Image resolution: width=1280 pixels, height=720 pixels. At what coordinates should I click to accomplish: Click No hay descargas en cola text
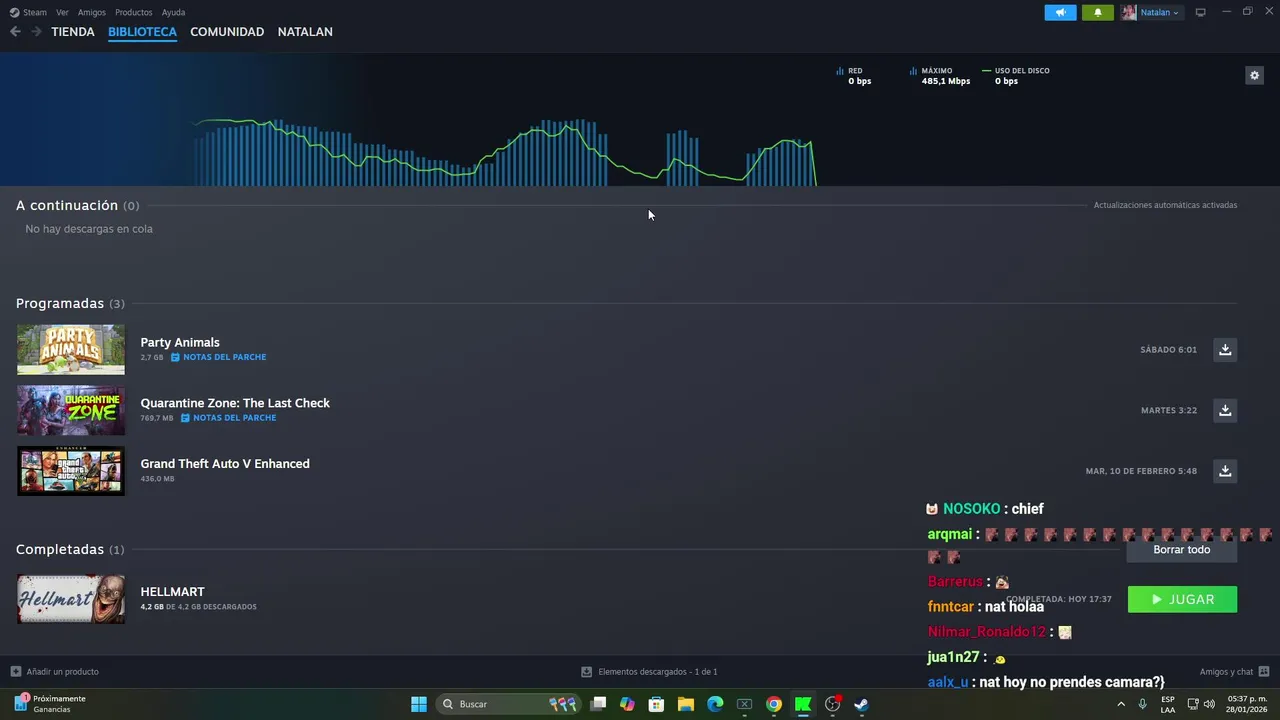click(x=89, y=229)
